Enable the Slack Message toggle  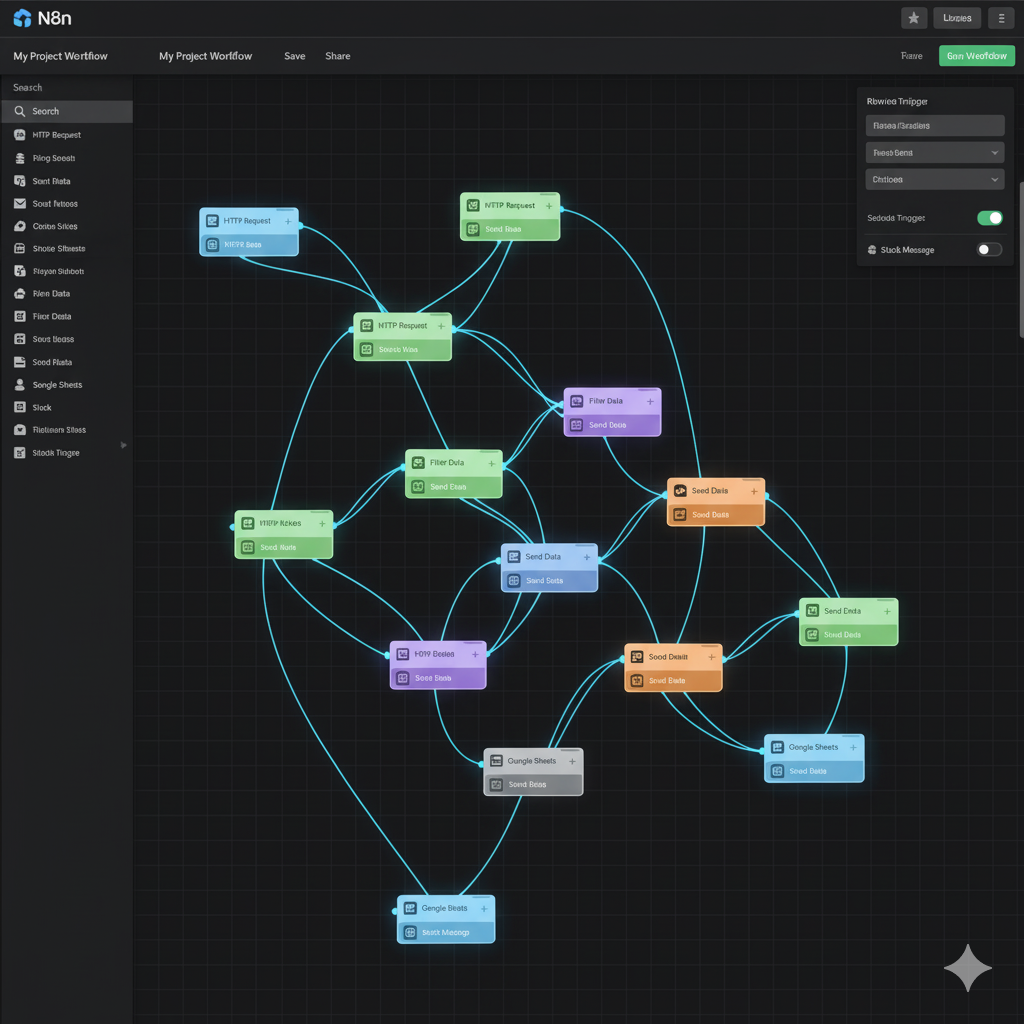989,249
